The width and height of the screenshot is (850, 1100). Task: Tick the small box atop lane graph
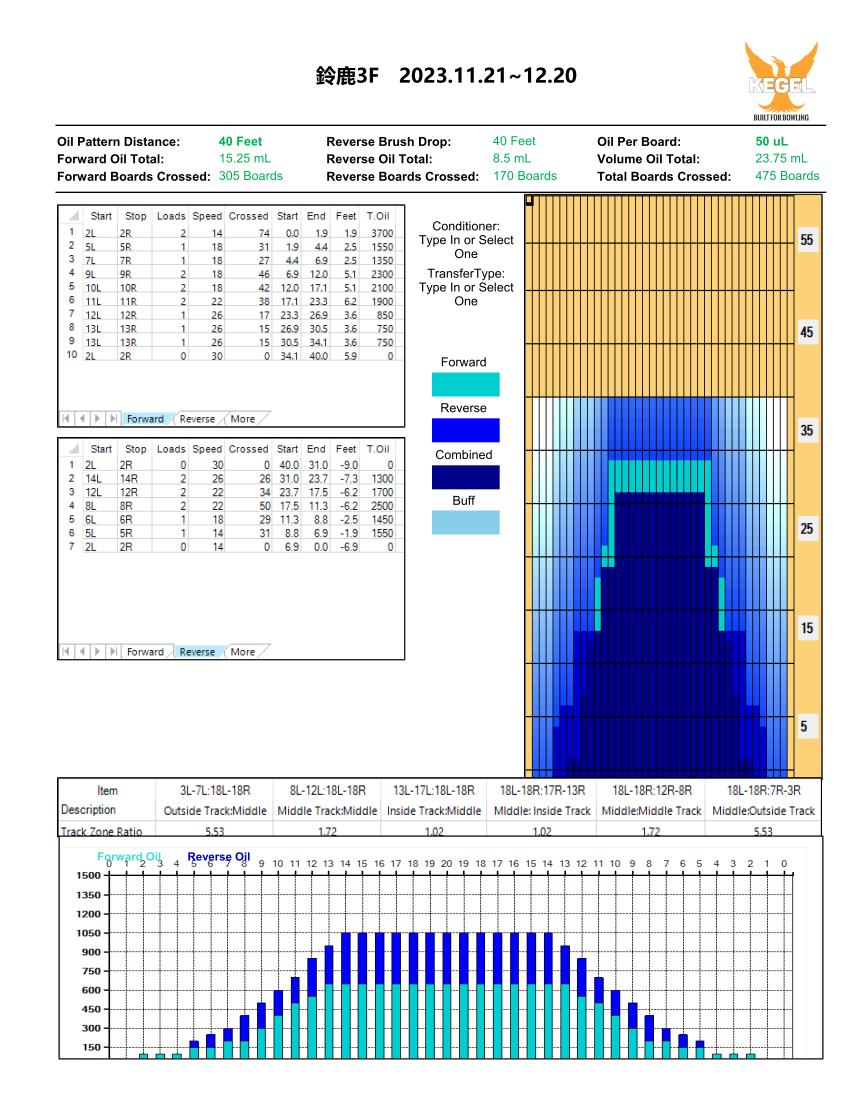tap(529, 201)
